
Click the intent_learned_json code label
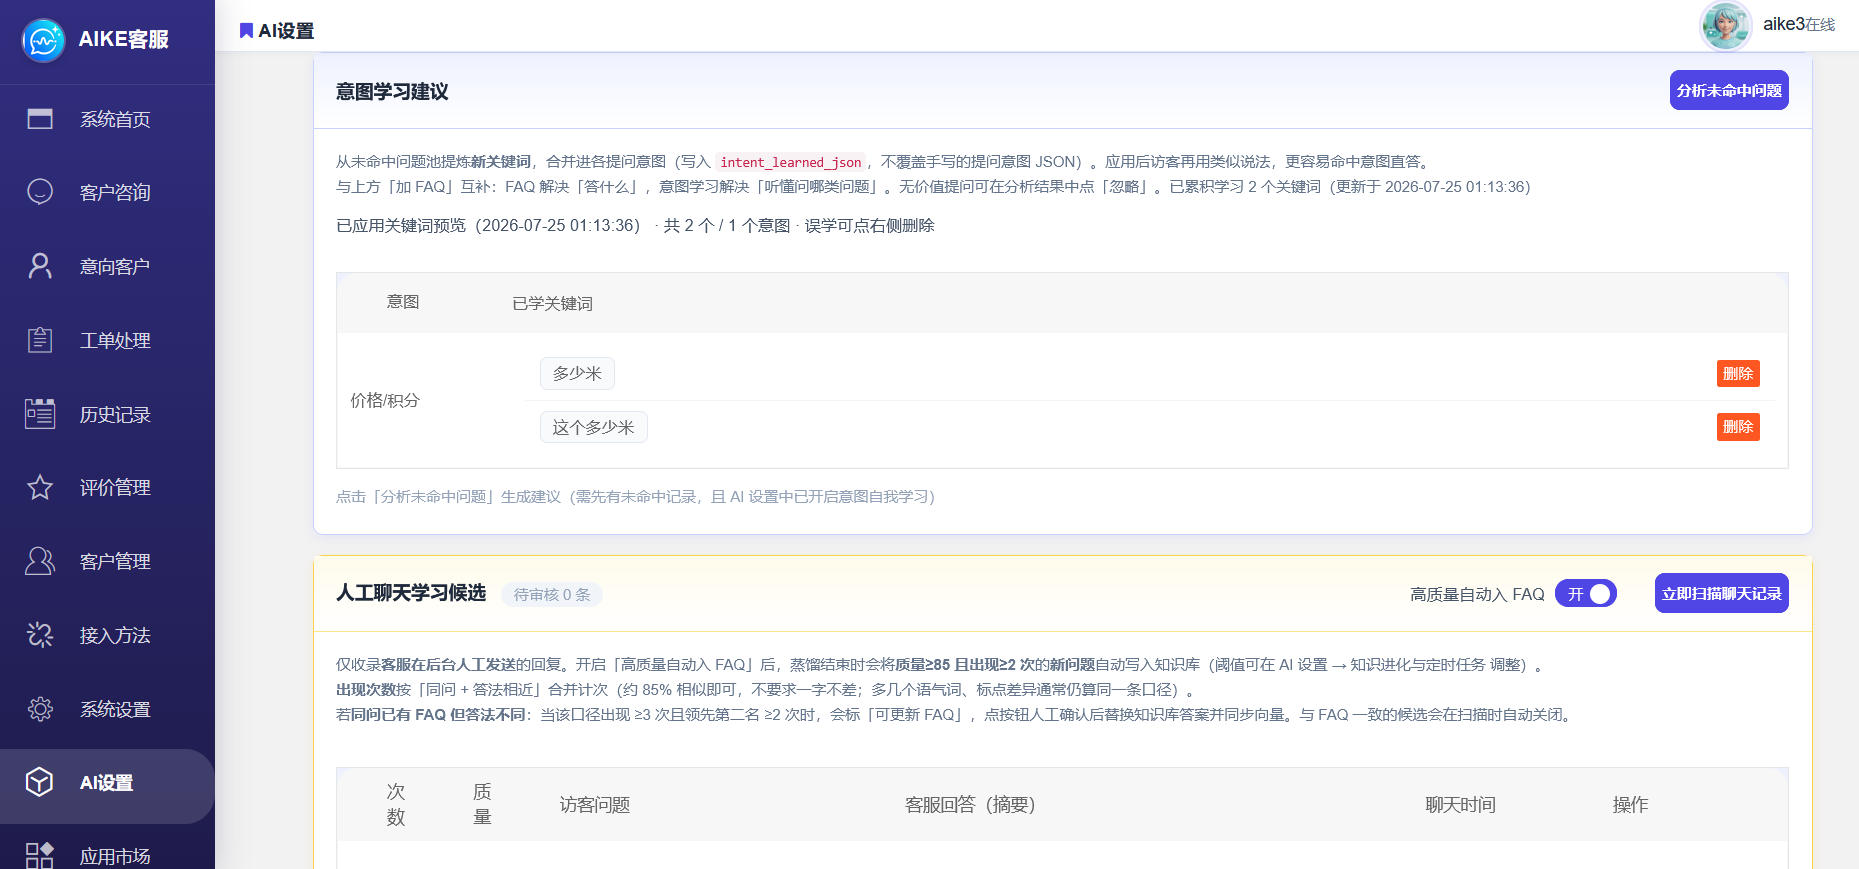pyautogui.click(x=791, y=162)
